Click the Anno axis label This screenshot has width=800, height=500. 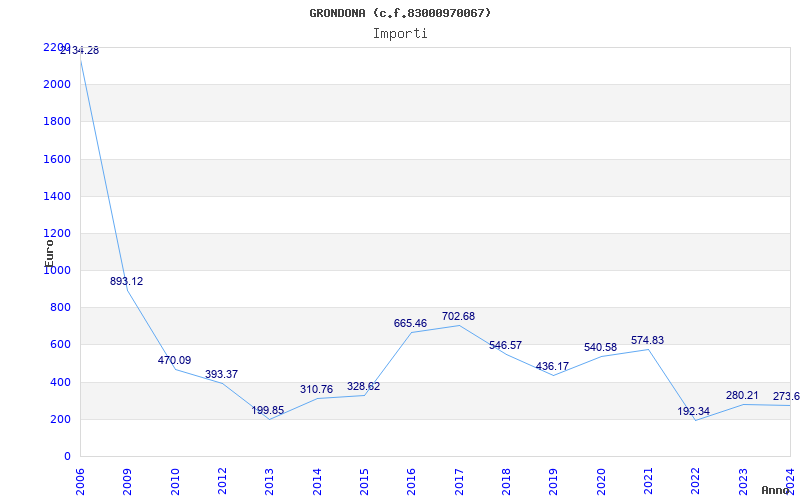[x=776, y=490]
